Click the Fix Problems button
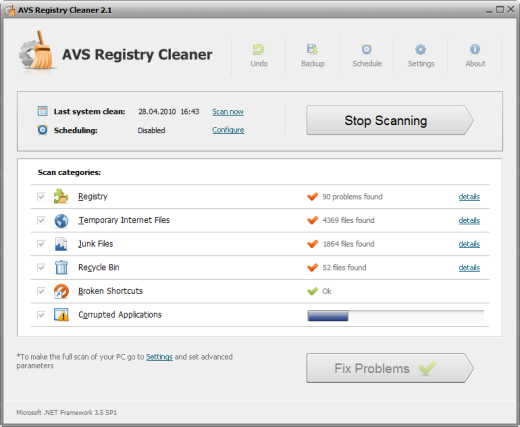 (390, 368)
